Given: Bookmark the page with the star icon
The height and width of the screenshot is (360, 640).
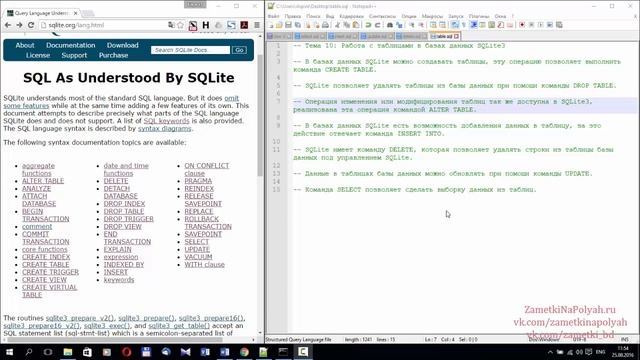Looking at the screenshot, I should point(180,25).
